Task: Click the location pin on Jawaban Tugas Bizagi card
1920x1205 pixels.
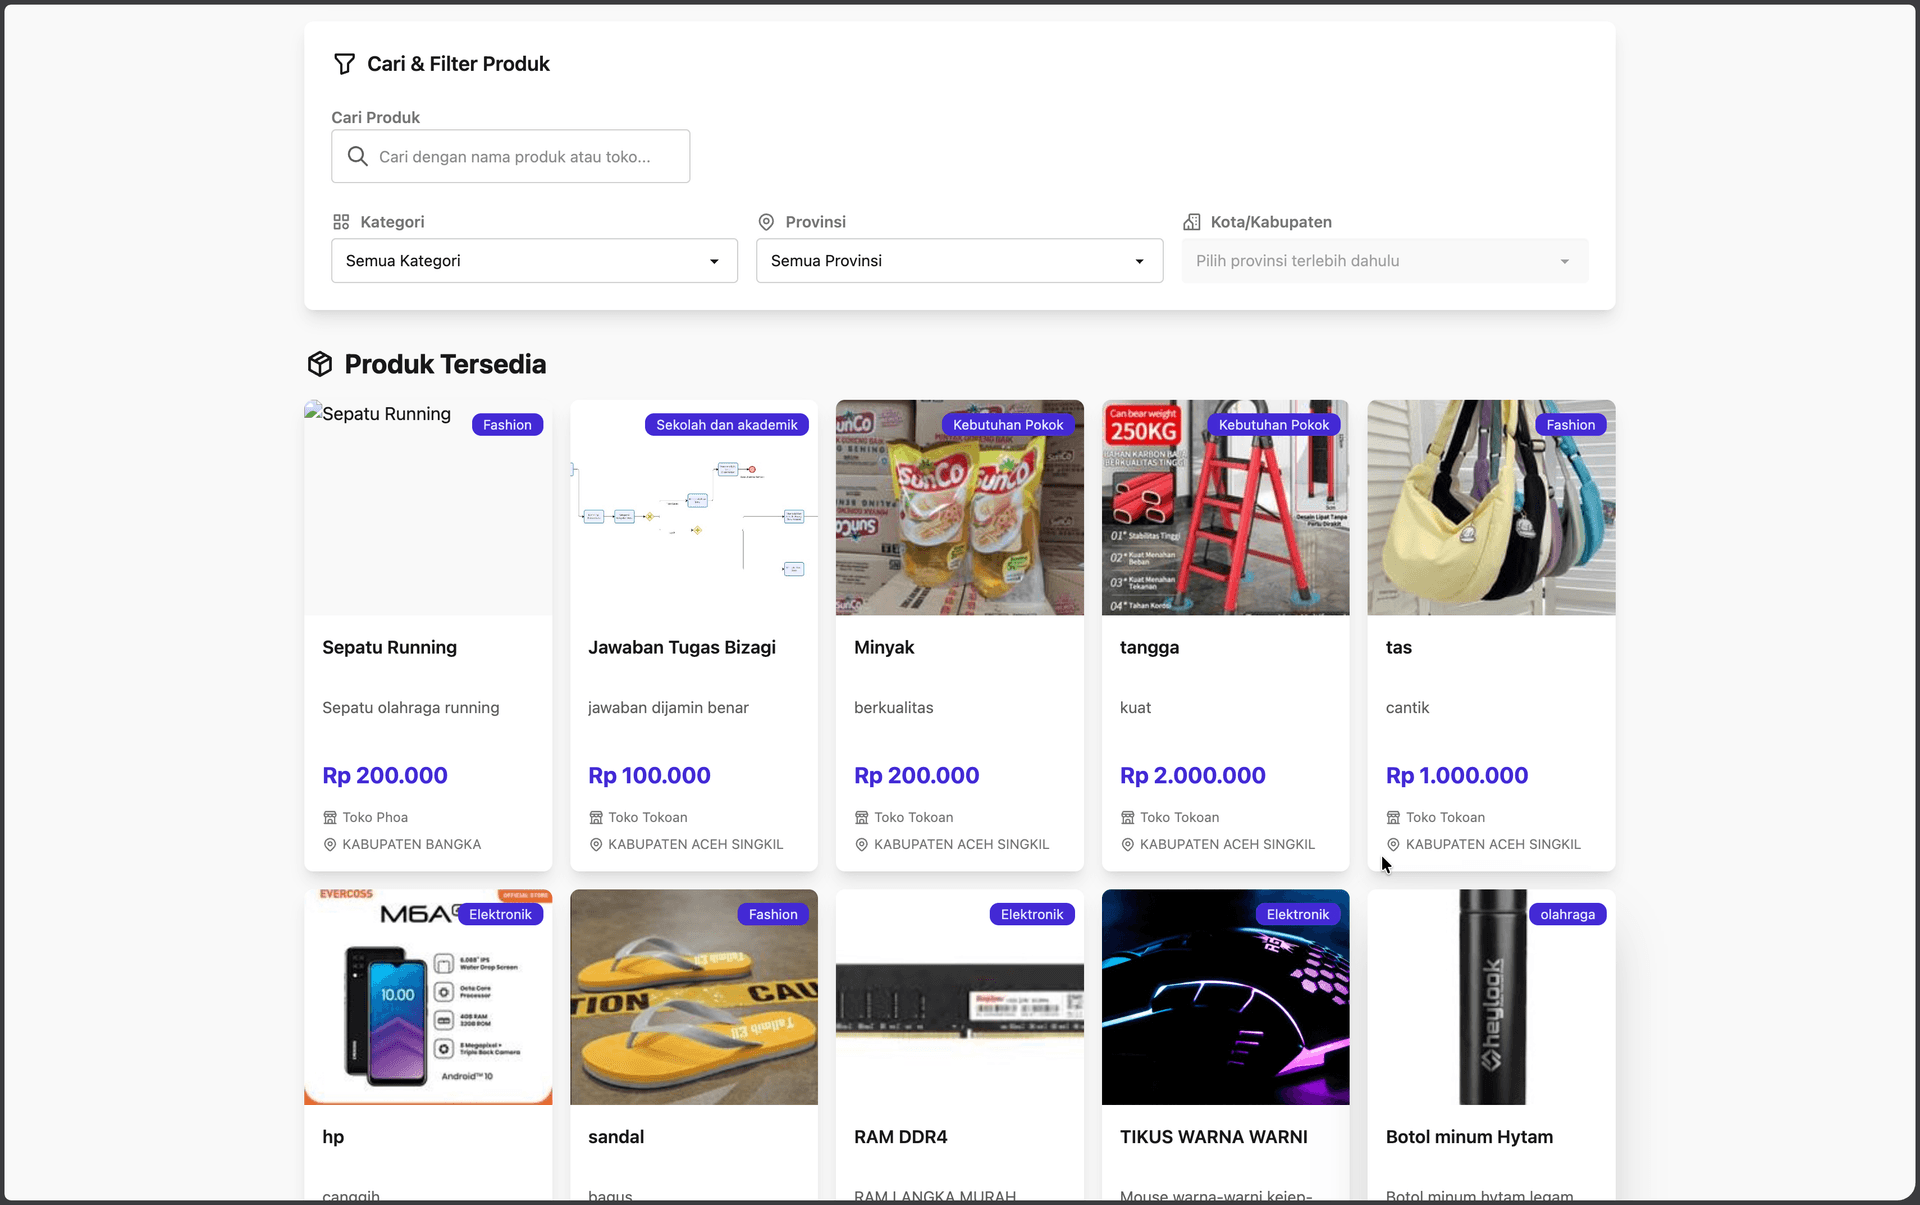Action: point(596,845)
